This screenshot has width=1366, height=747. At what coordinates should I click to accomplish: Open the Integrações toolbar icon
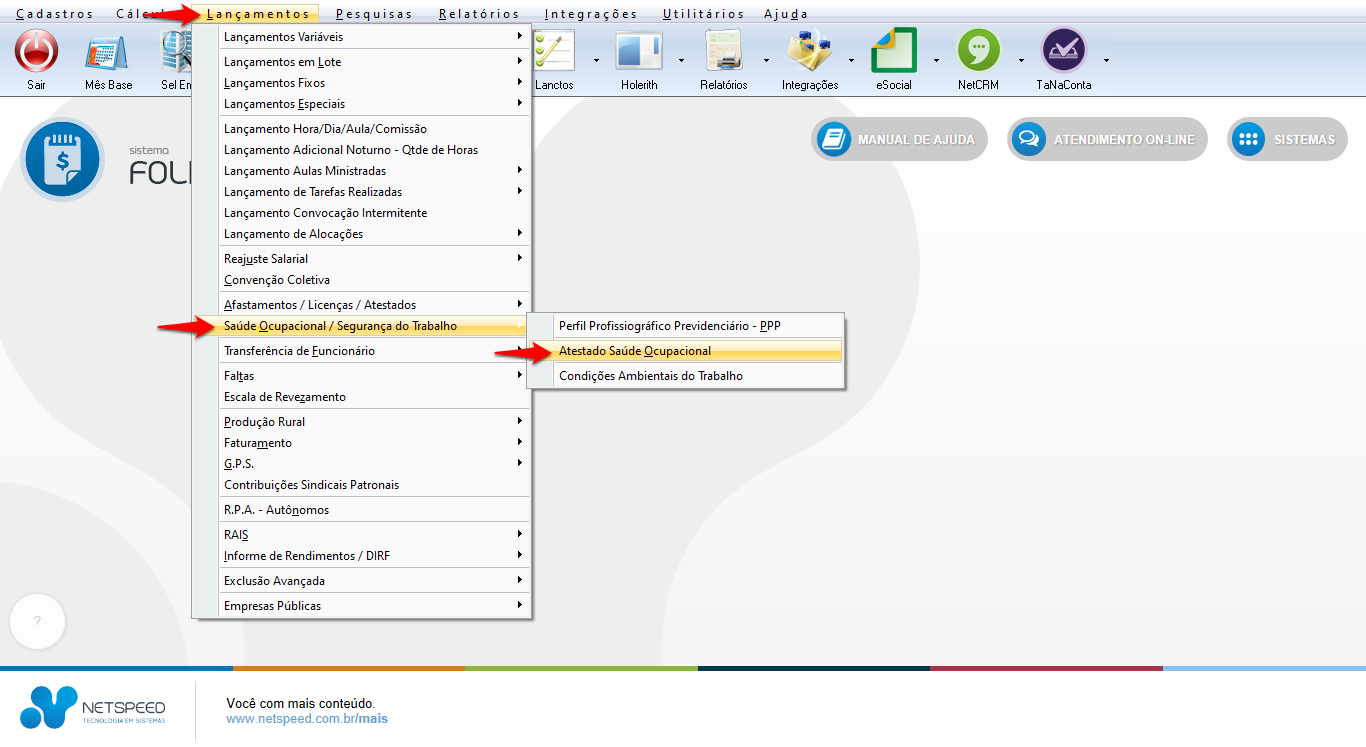809,51
